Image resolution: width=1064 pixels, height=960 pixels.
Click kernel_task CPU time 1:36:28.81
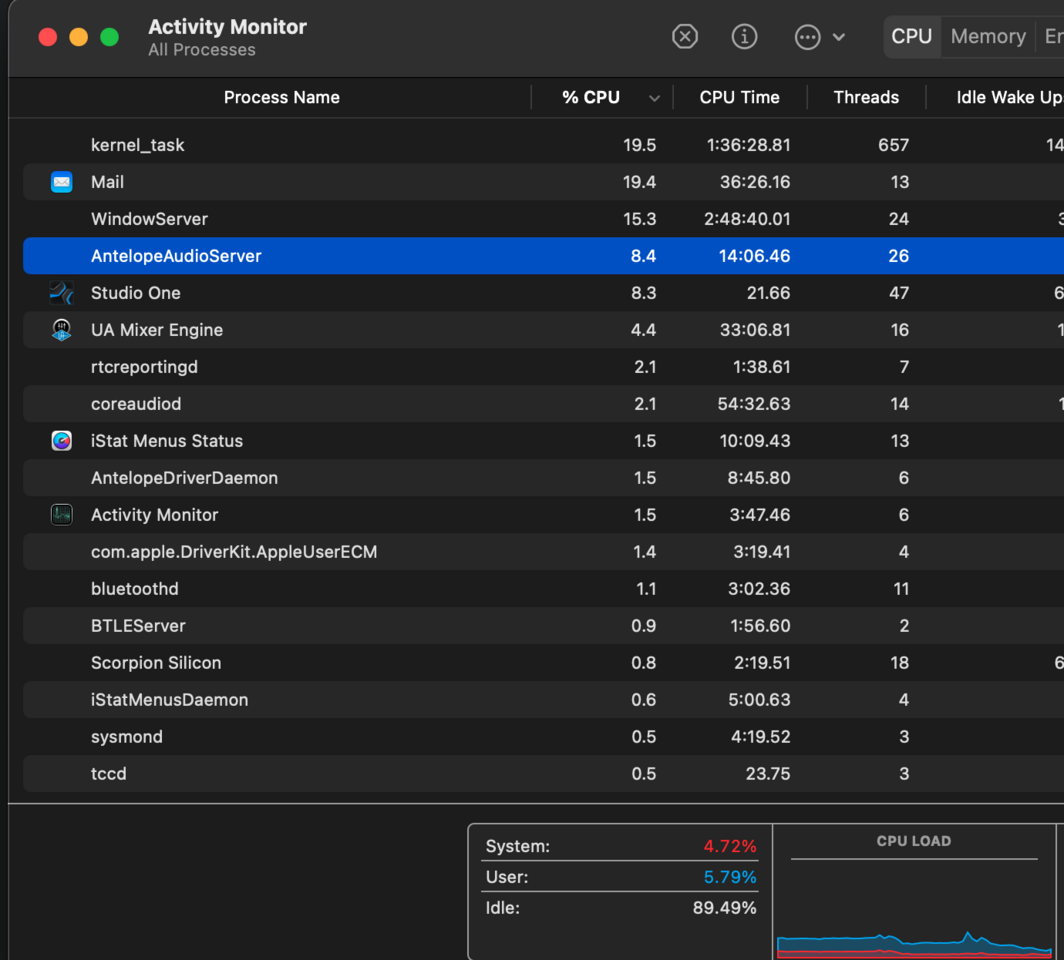click(748, 145)
